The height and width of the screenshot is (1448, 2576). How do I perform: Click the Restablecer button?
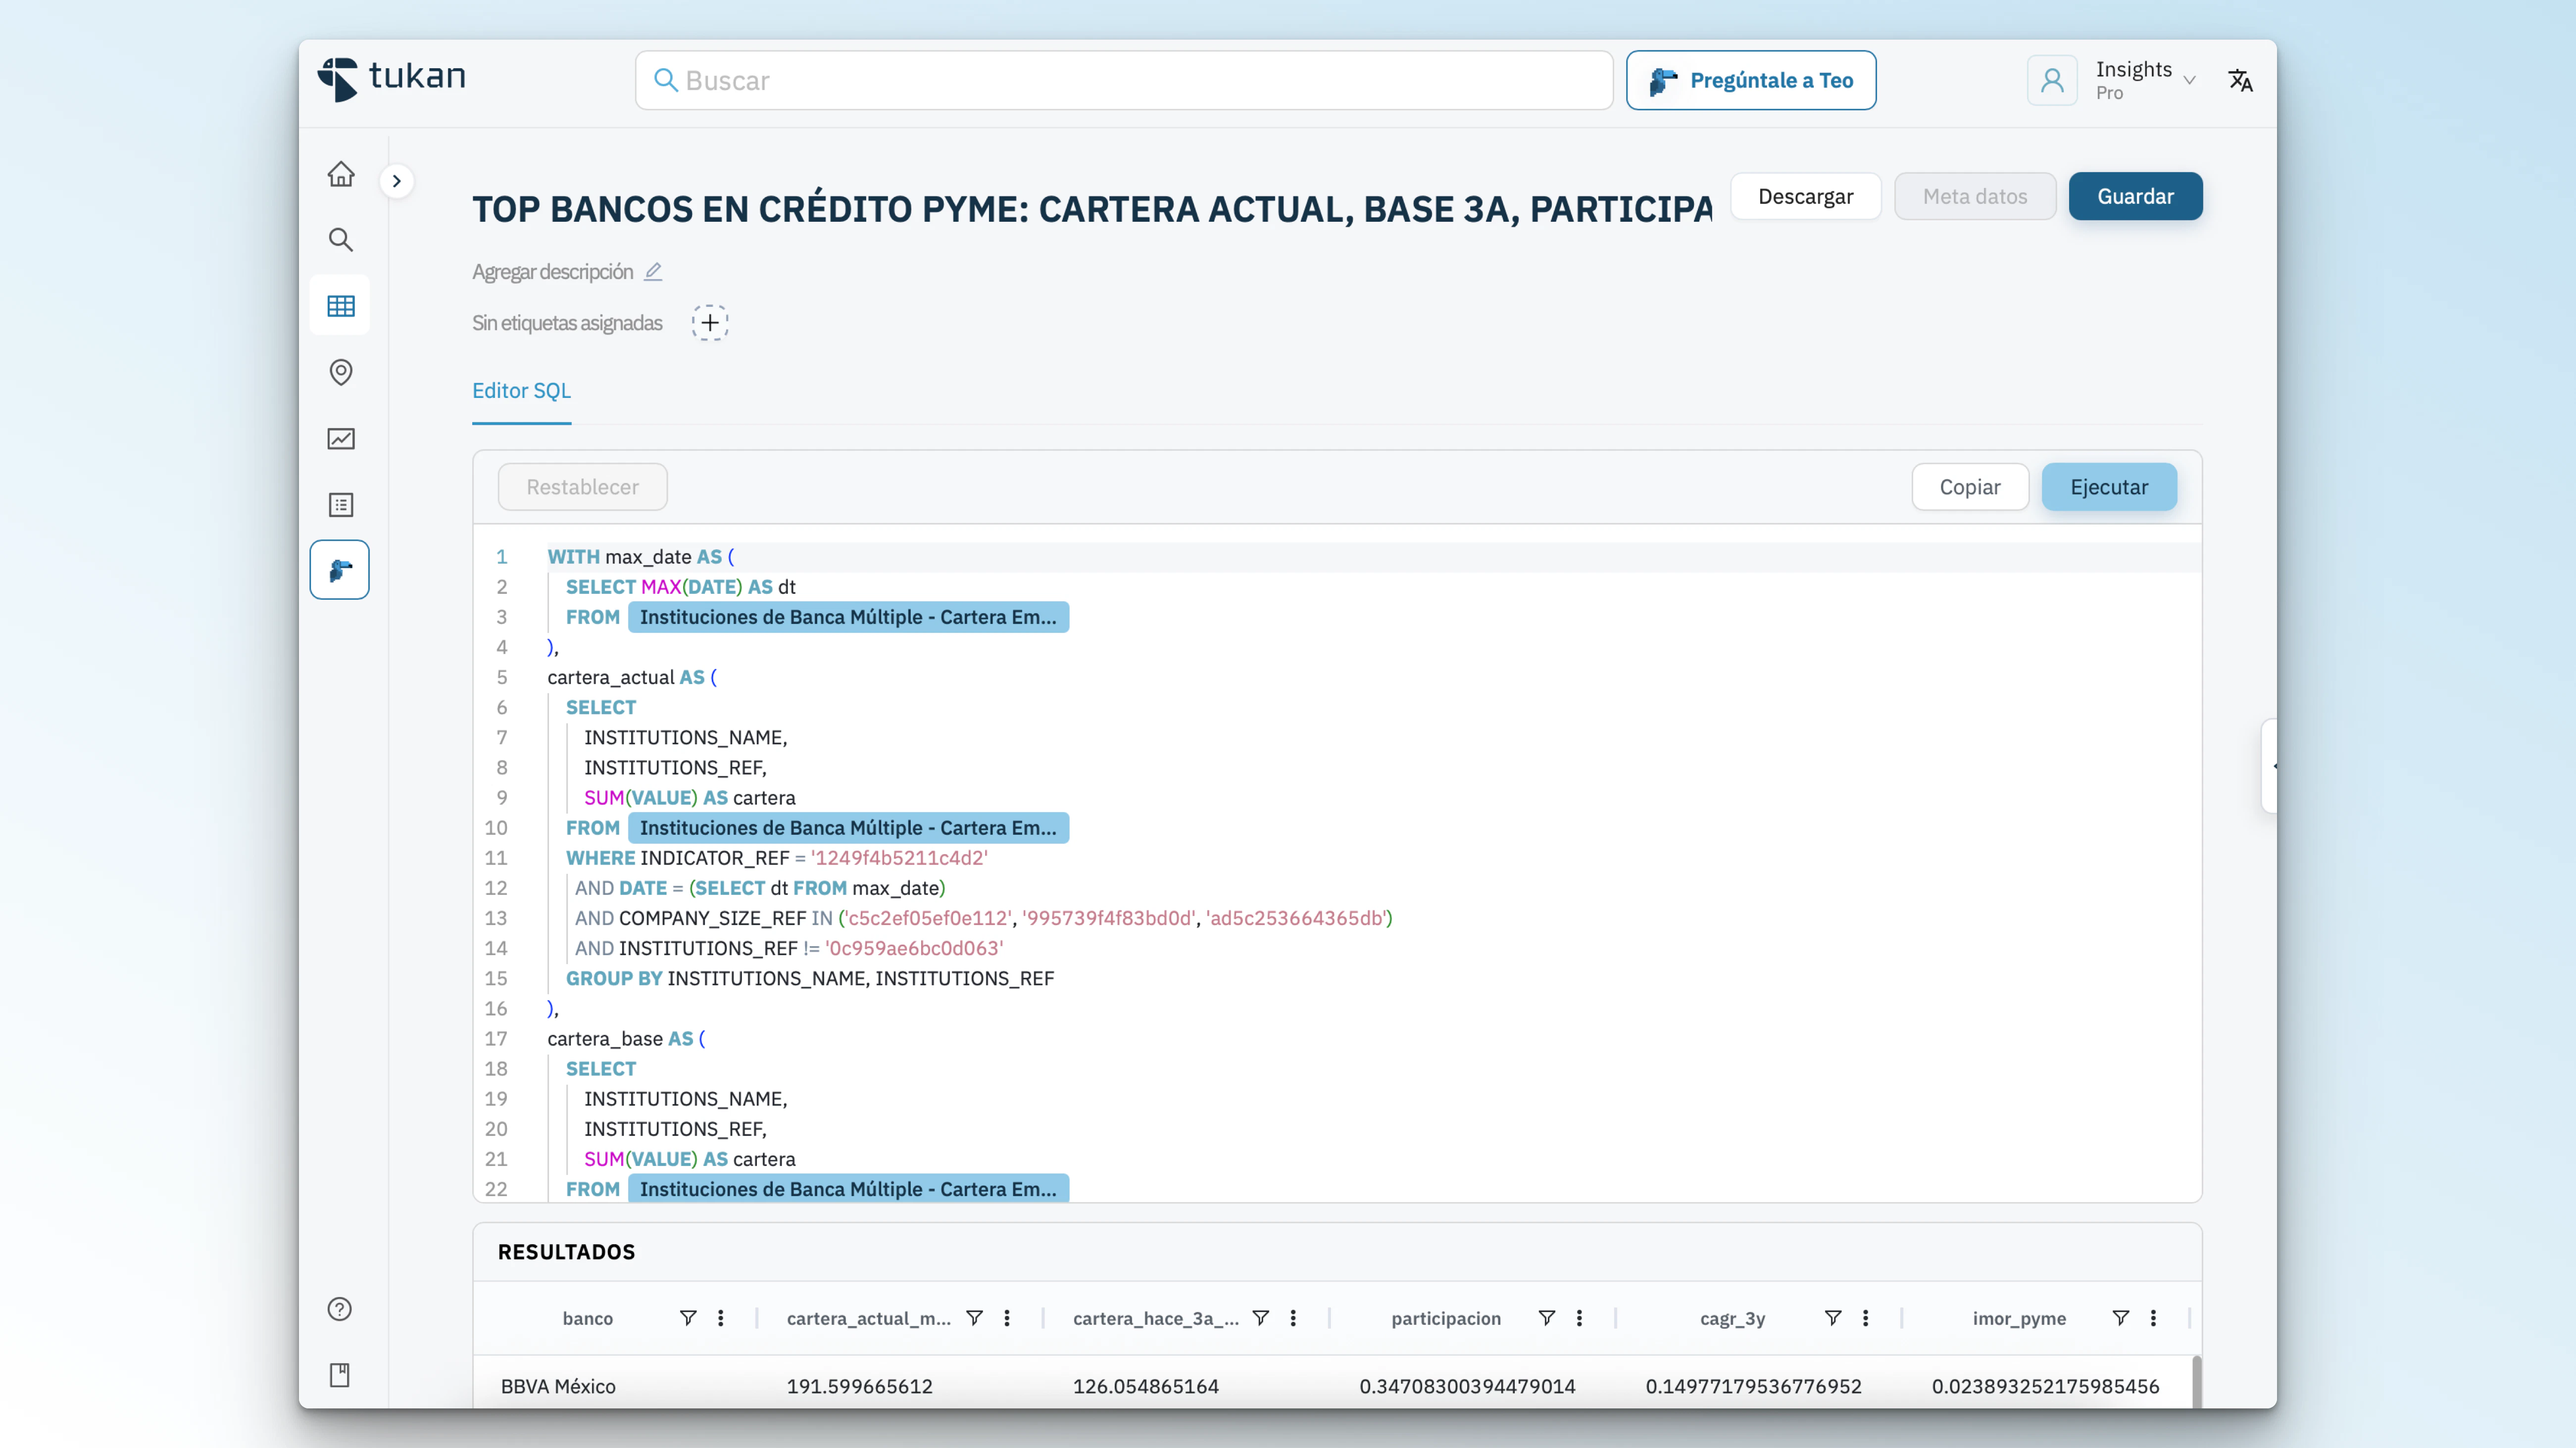582,487
